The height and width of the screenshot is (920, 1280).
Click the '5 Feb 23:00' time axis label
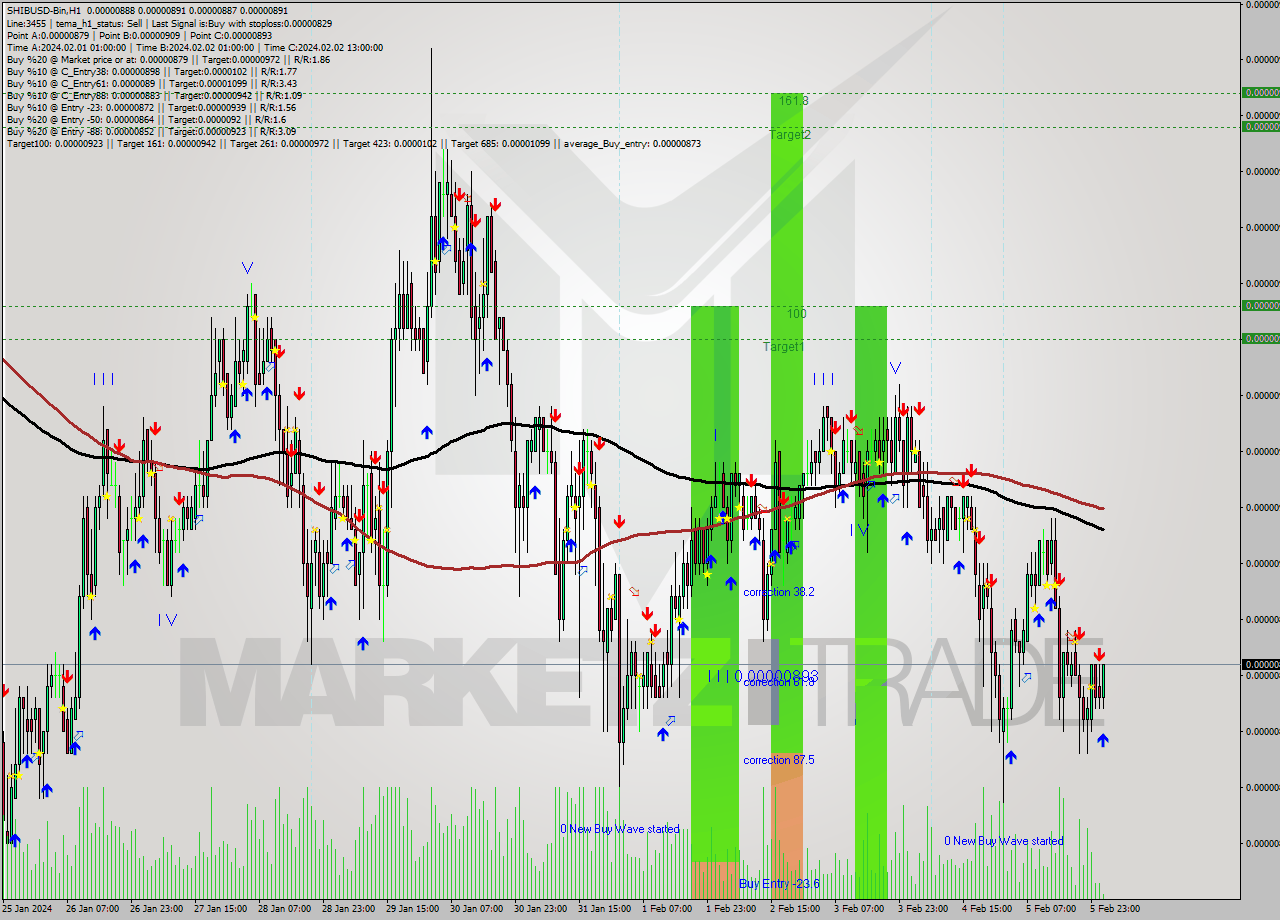(x=1115, y=909)
